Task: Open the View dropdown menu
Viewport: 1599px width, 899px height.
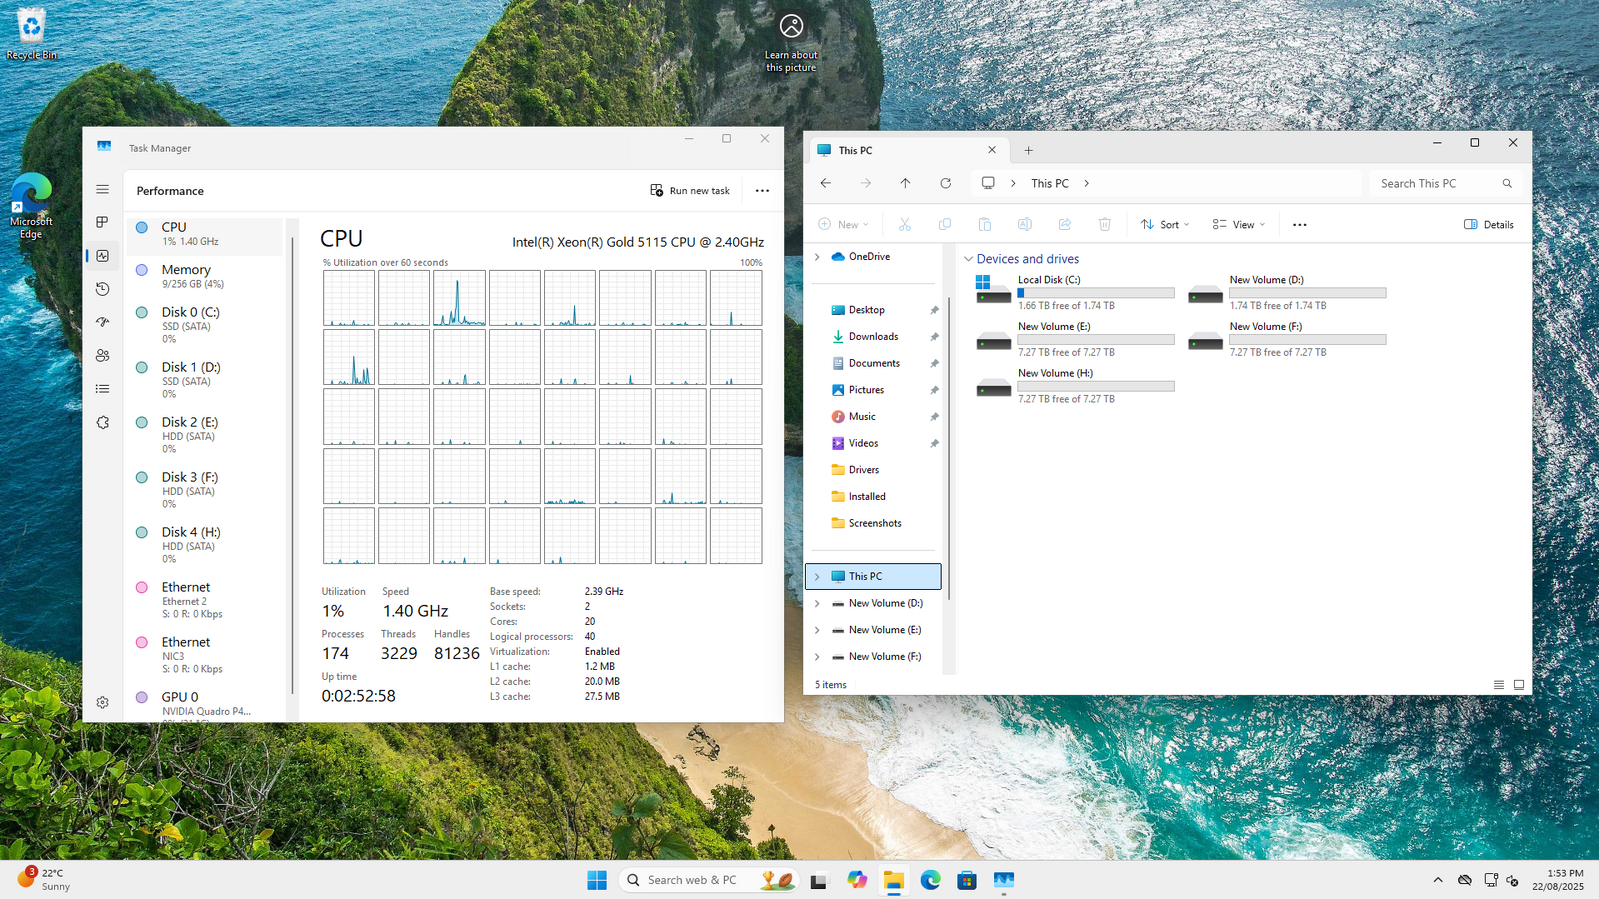Action: tap(1239, 224)
